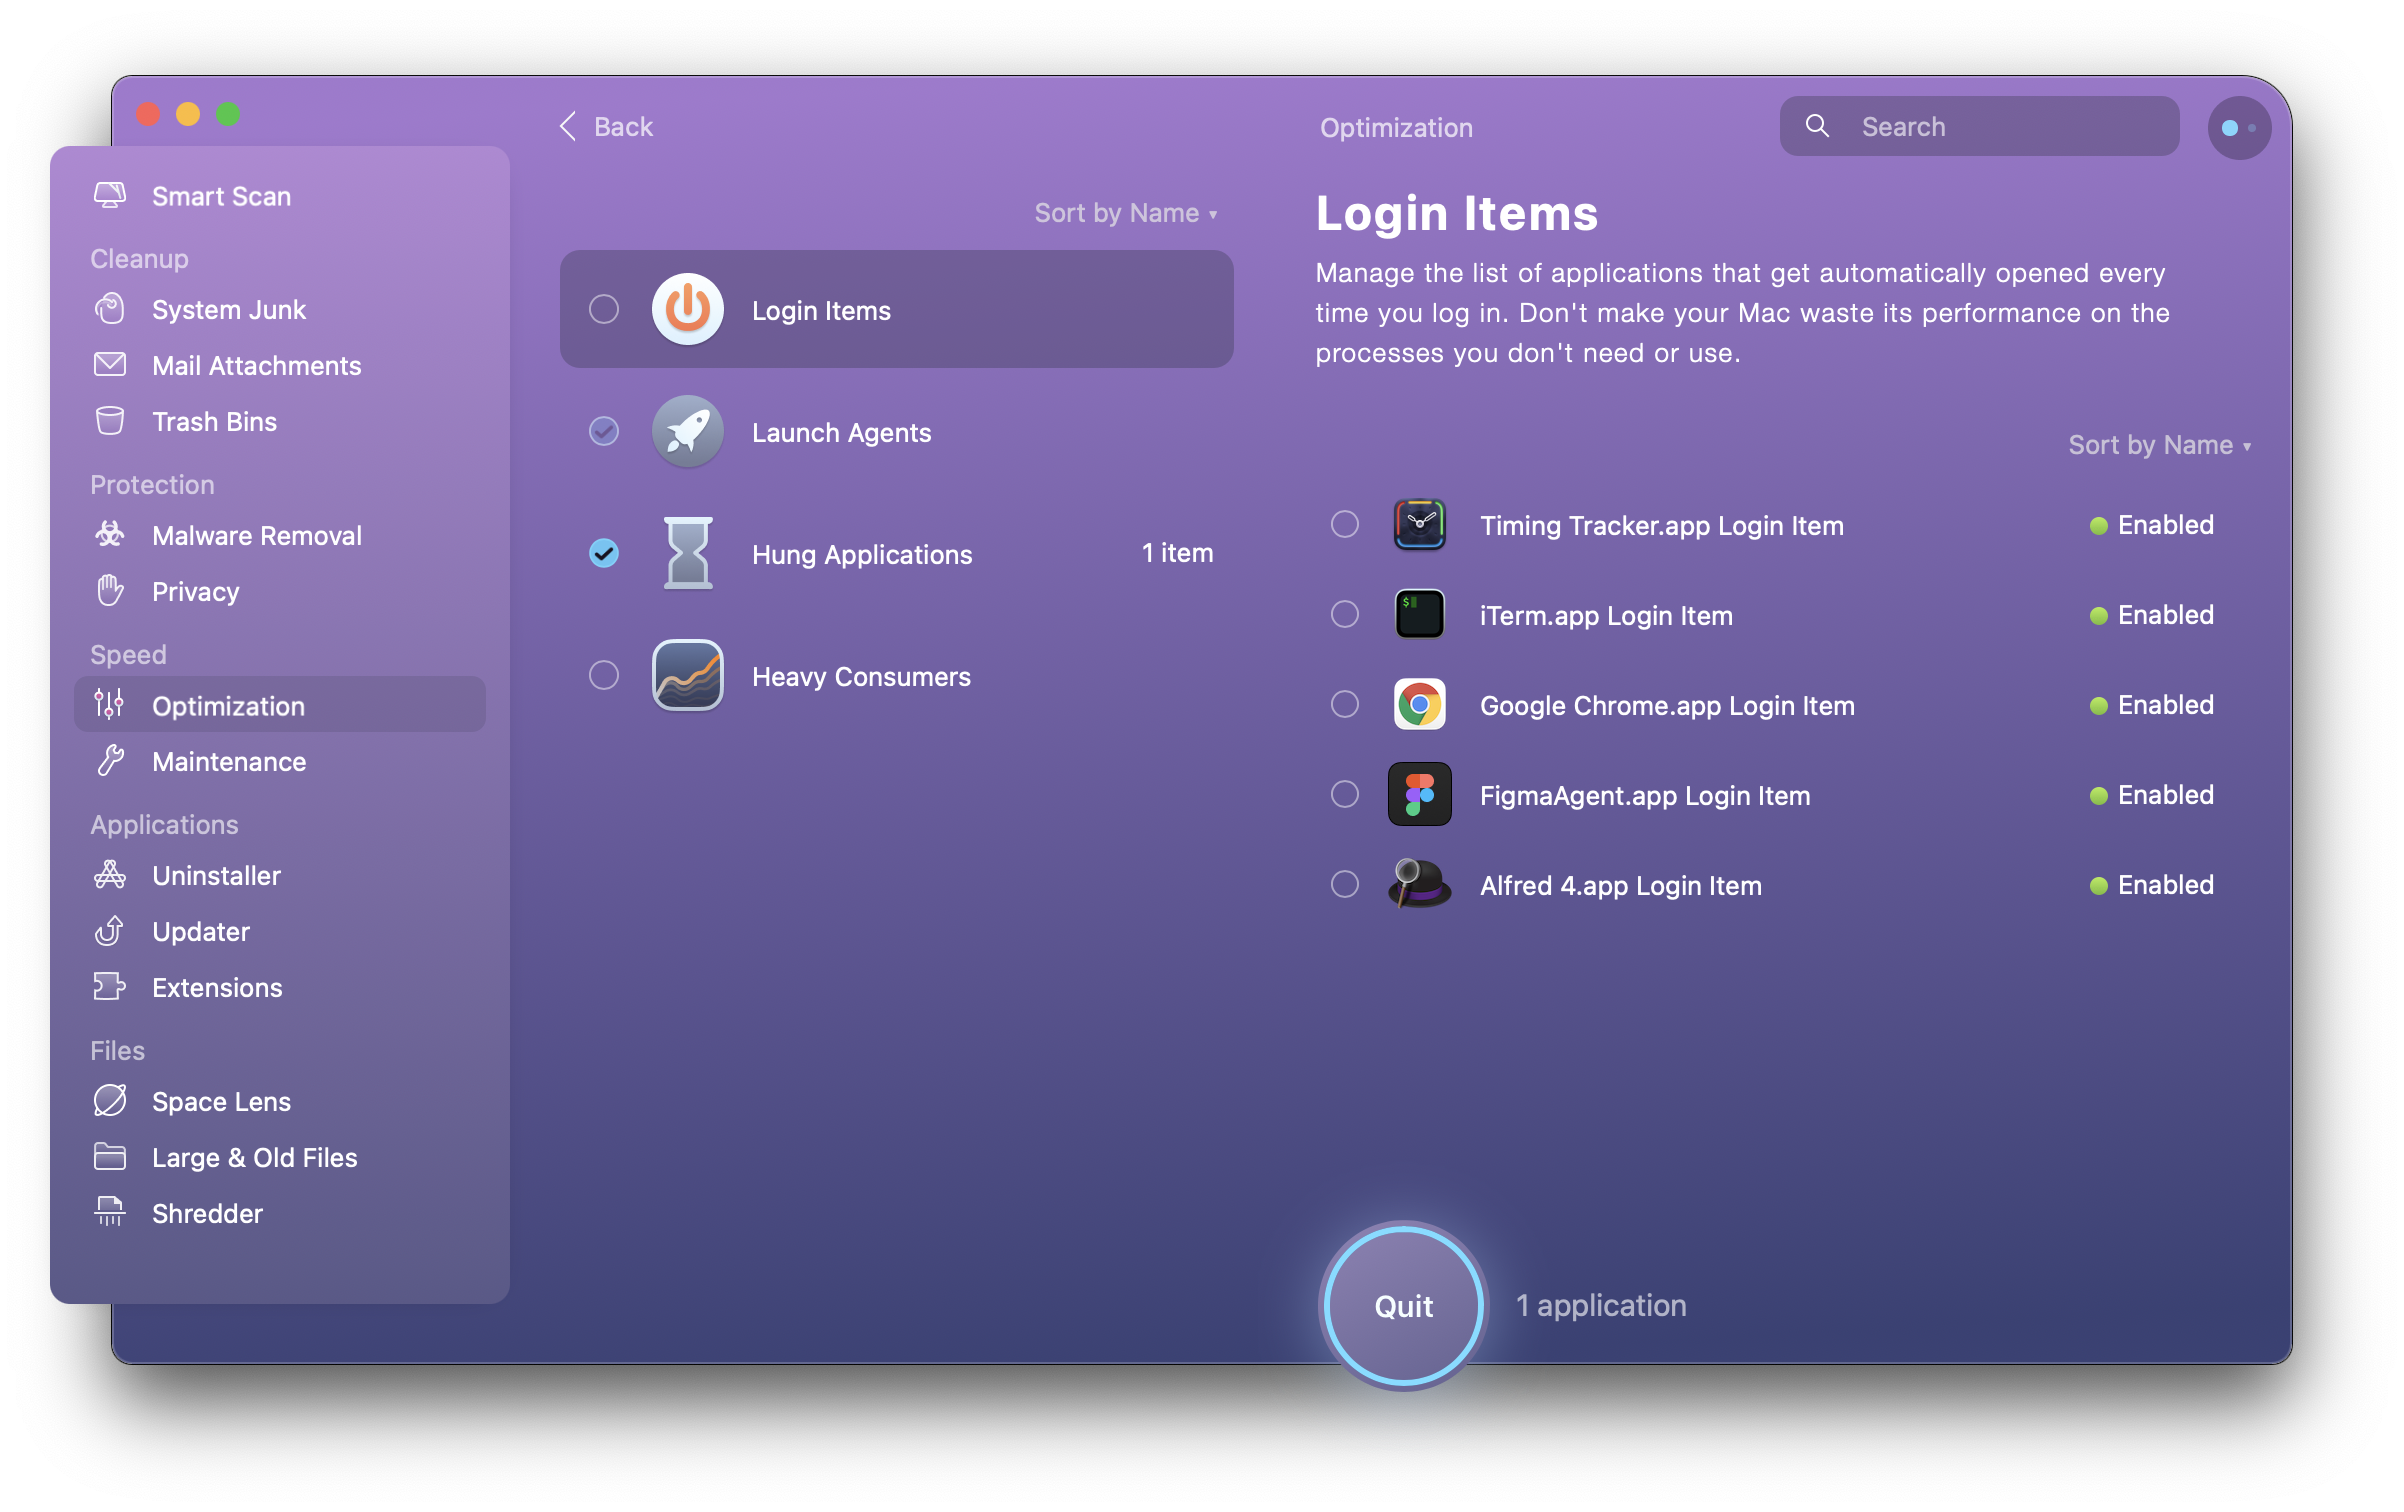Click the Login Items power icon
Screen dimensions: 2404x1512
click(x=686, y=310)
